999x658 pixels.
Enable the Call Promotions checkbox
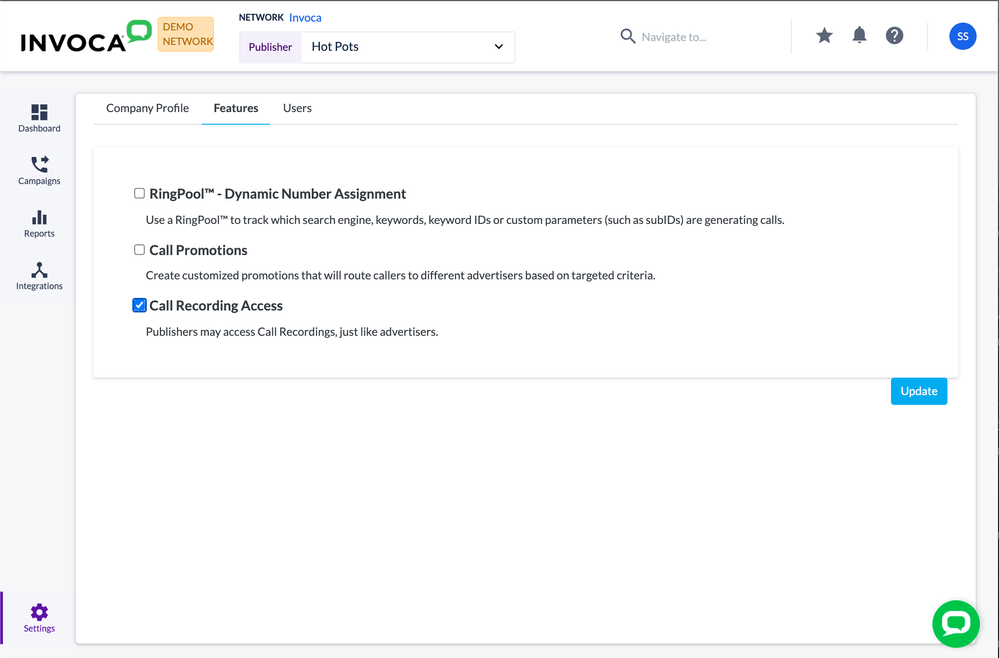pyautogui.click(x=140, y=250)
